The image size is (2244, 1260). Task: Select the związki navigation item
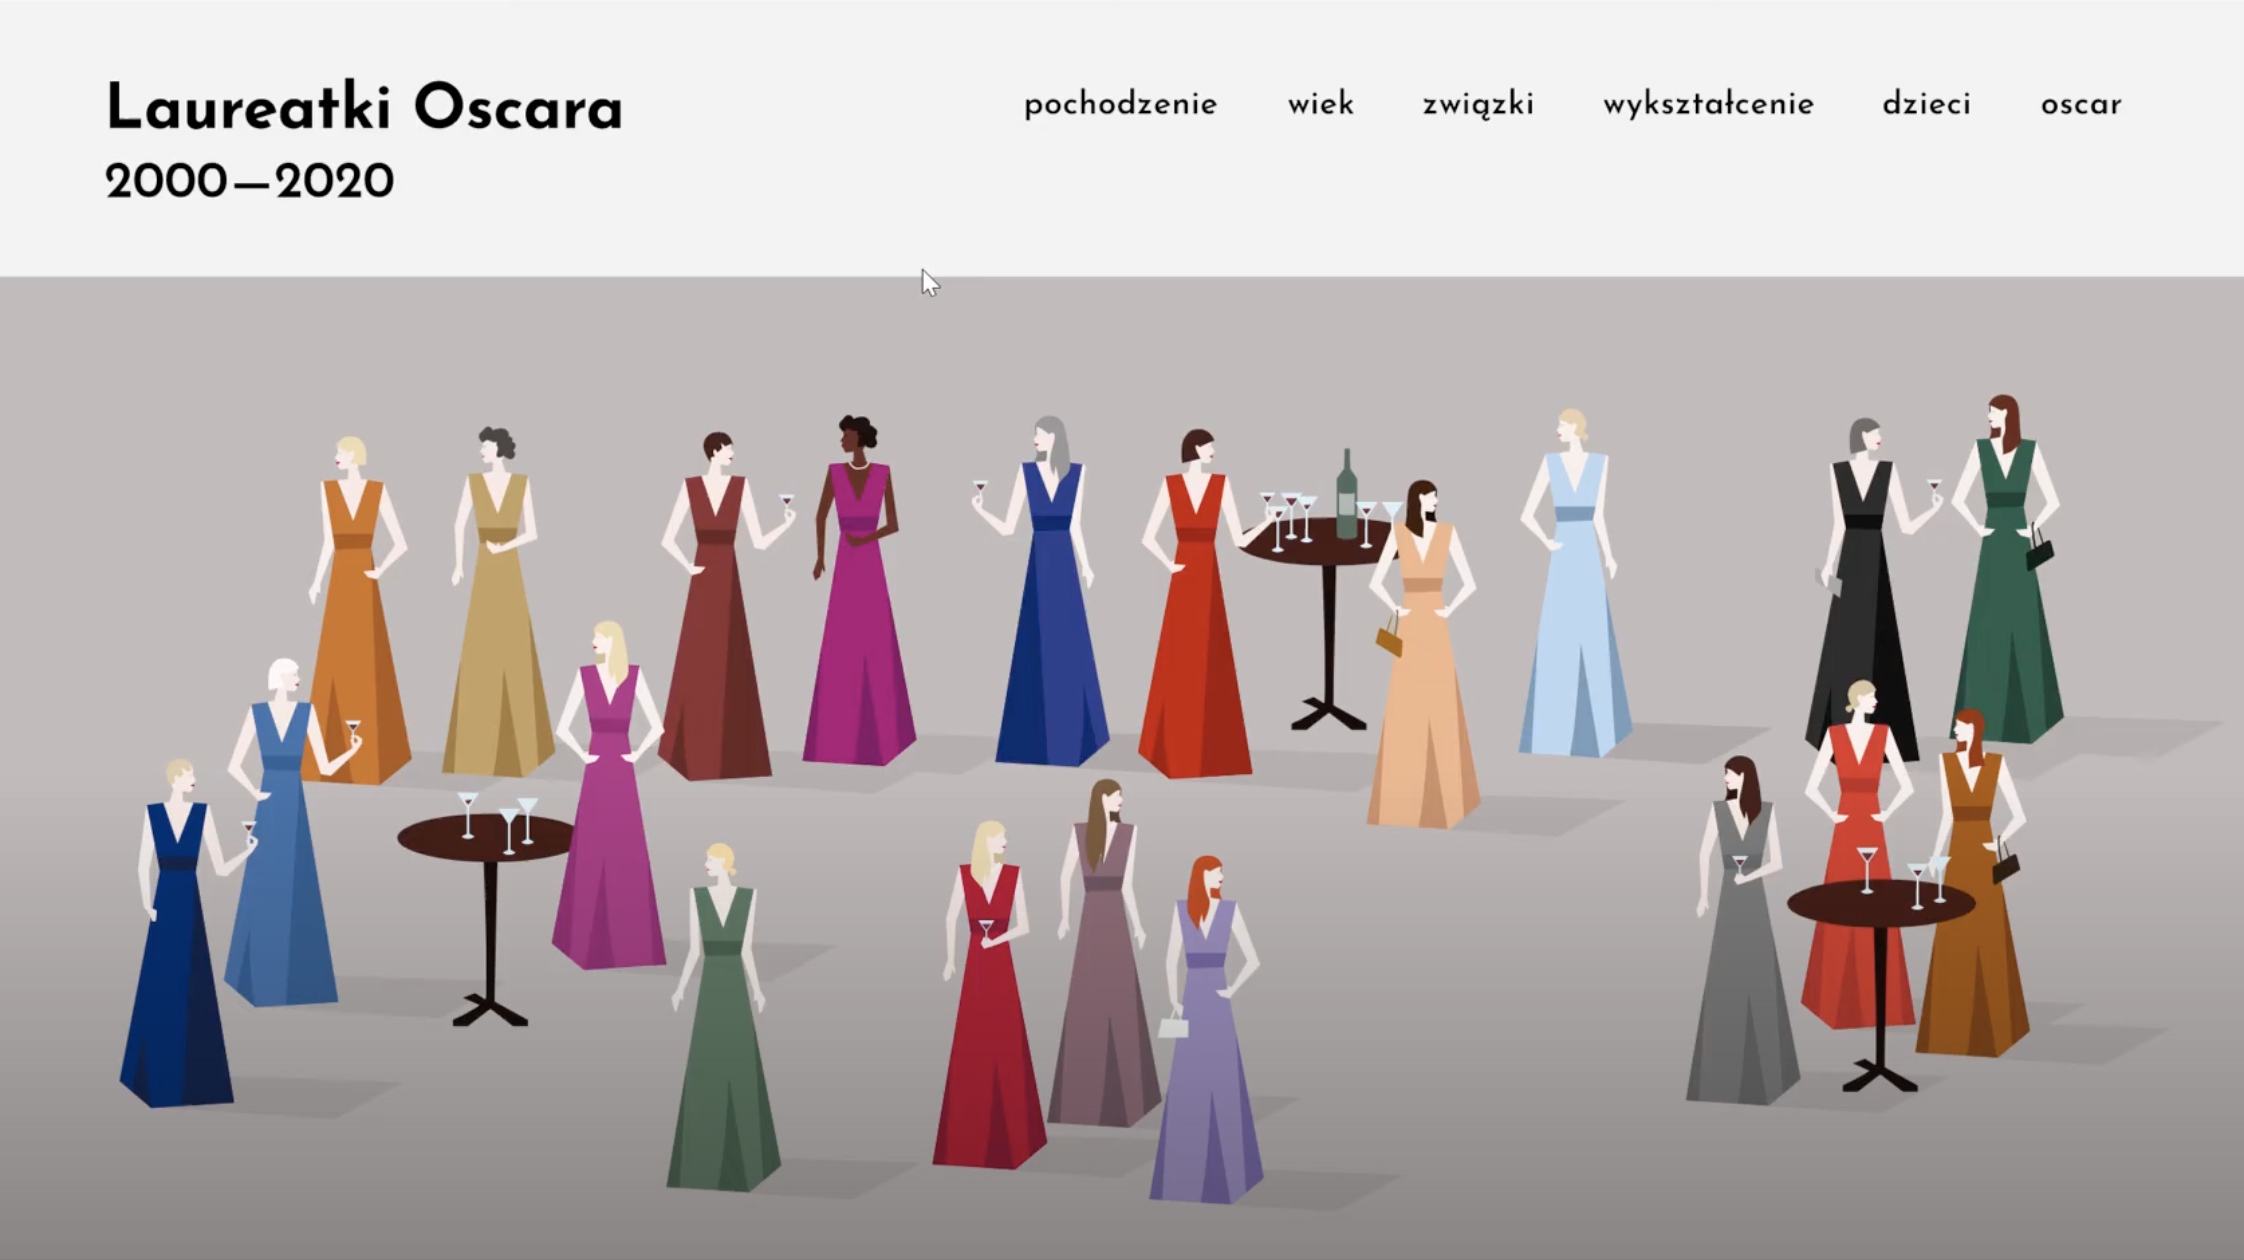(x=1478, y=105)
